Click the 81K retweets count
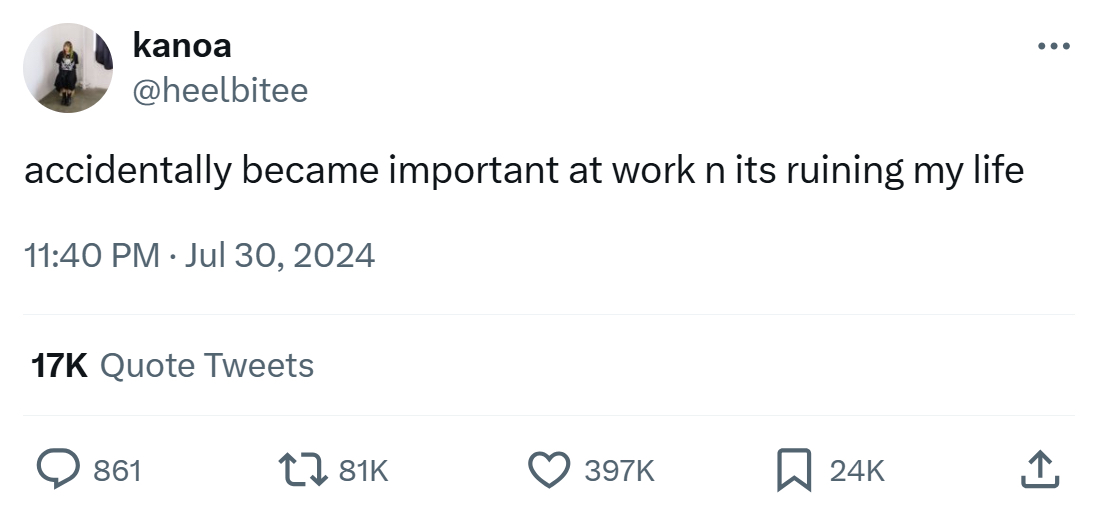 pyautogui.click(x=363, y=470)
